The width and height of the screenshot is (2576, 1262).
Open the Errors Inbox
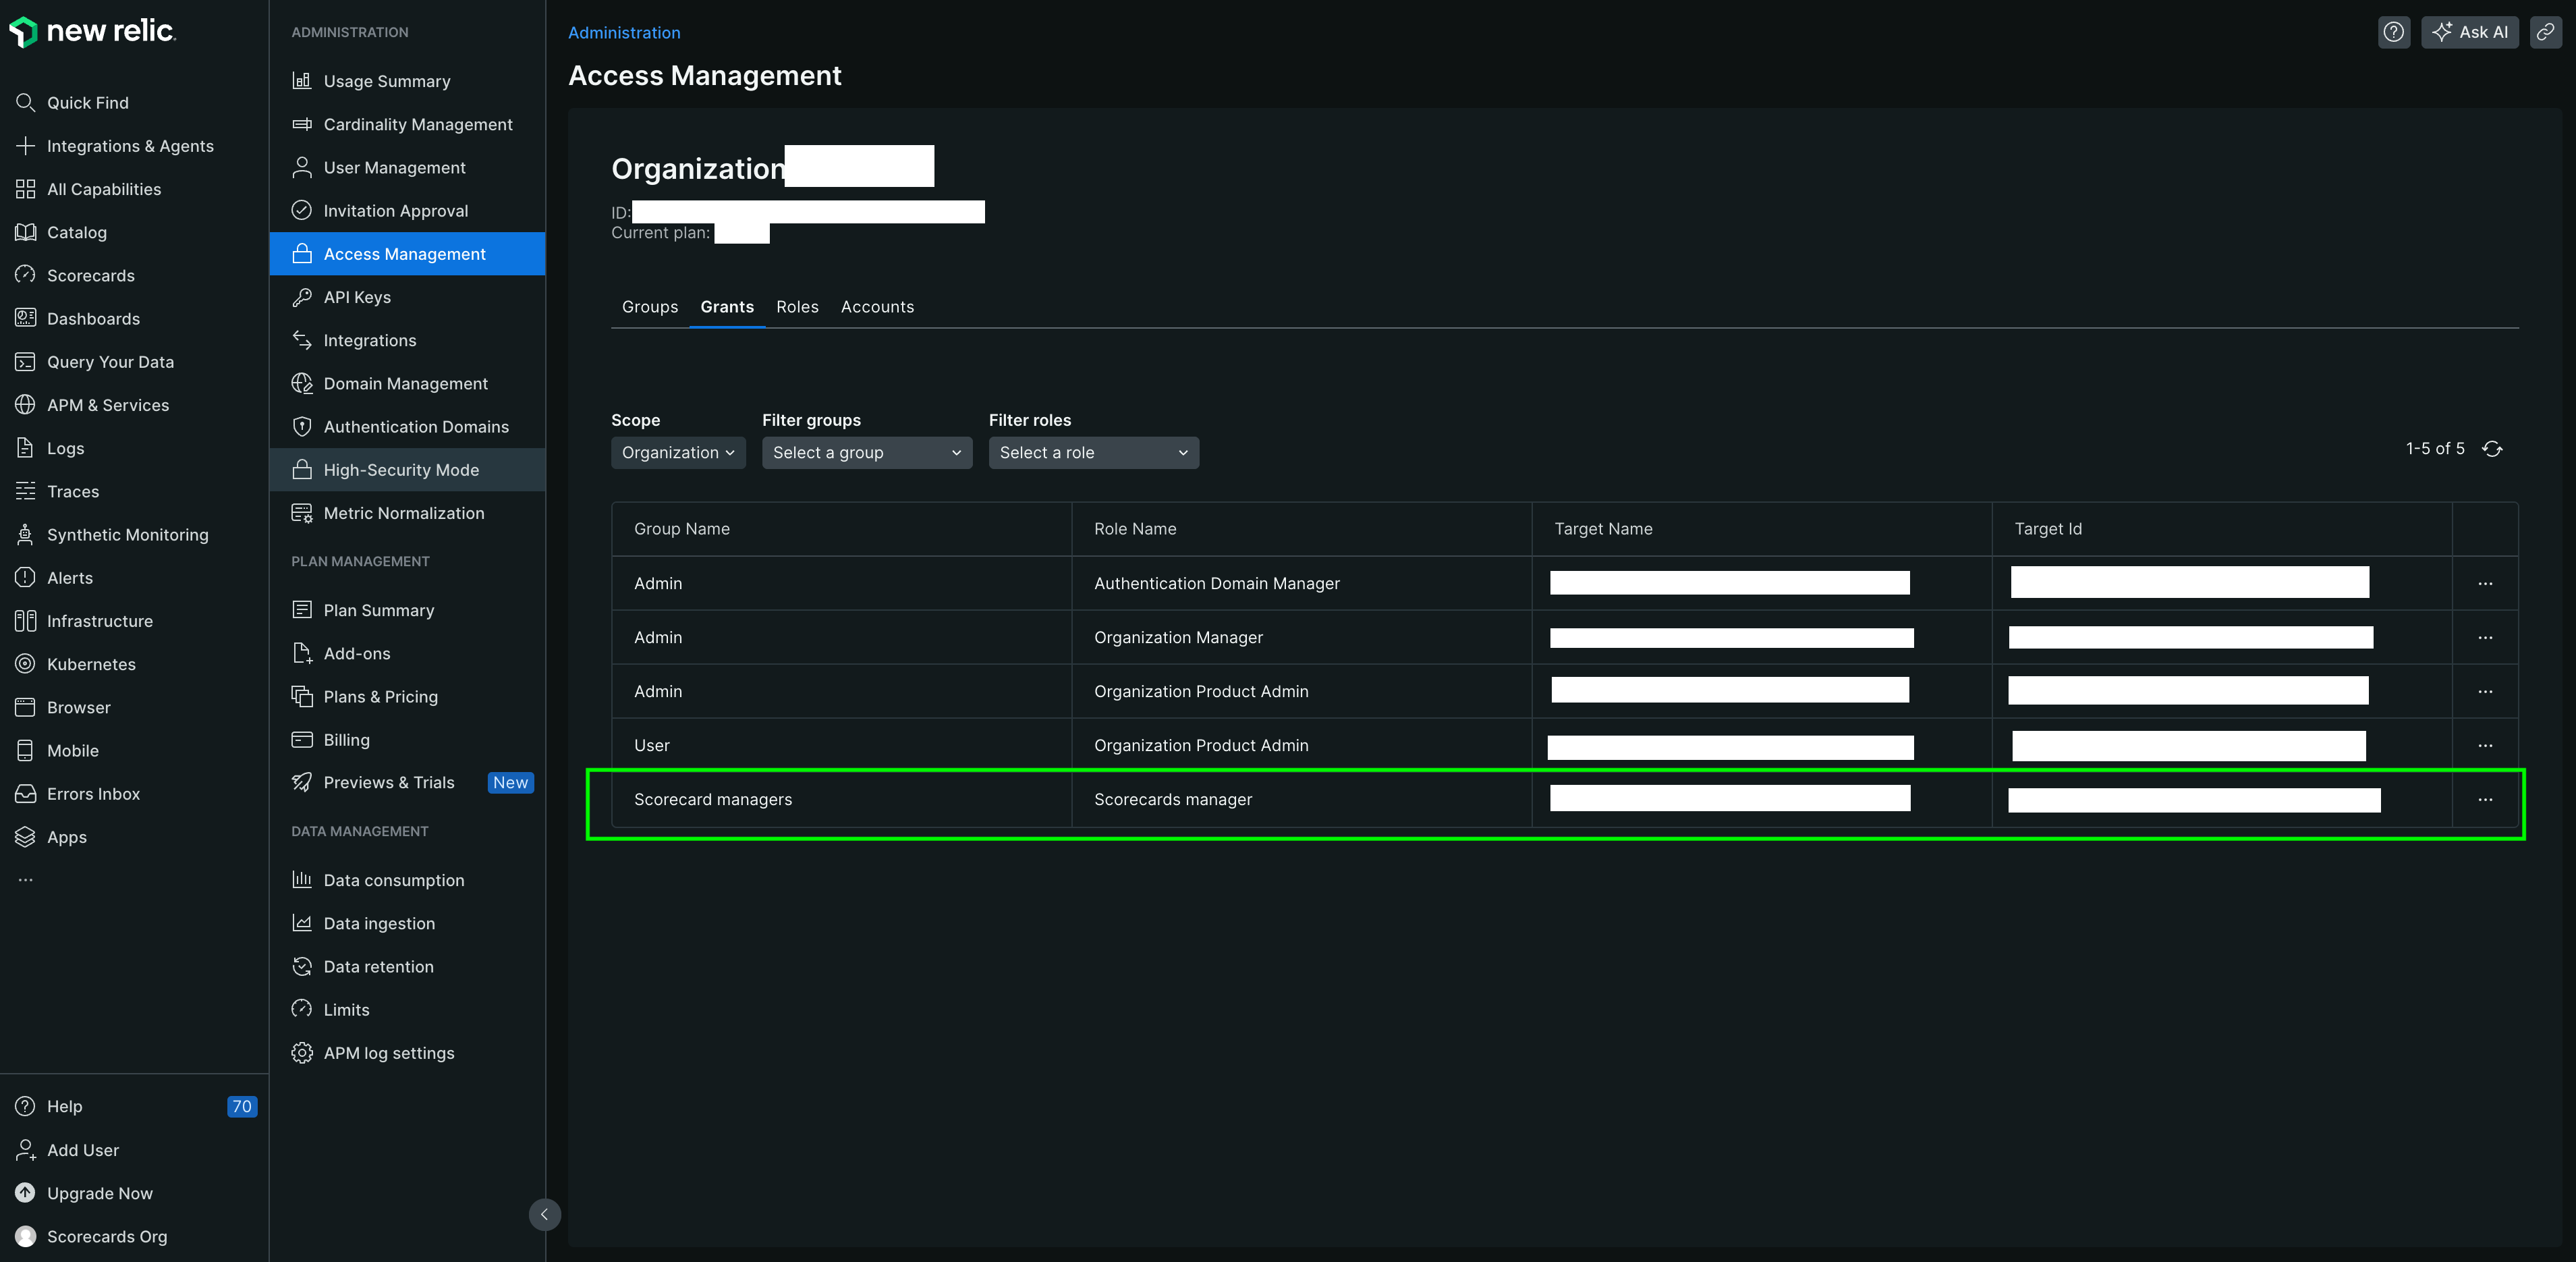94,793
